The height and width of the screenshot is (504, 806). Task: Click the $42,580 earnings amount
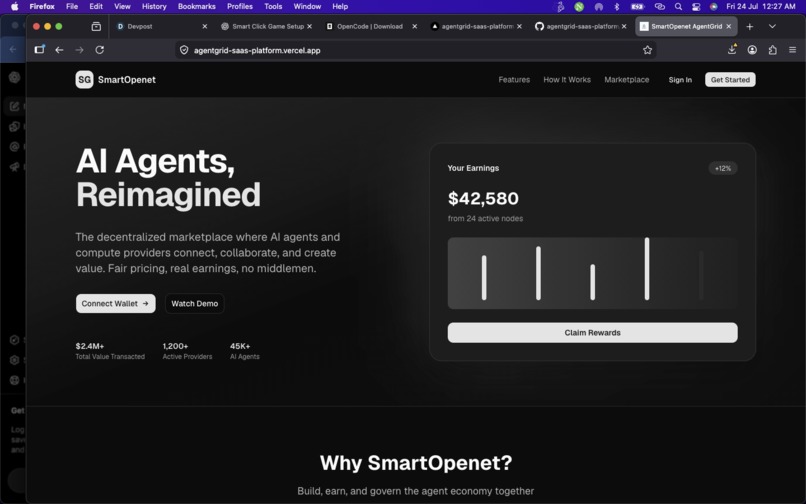coord(483,199)
